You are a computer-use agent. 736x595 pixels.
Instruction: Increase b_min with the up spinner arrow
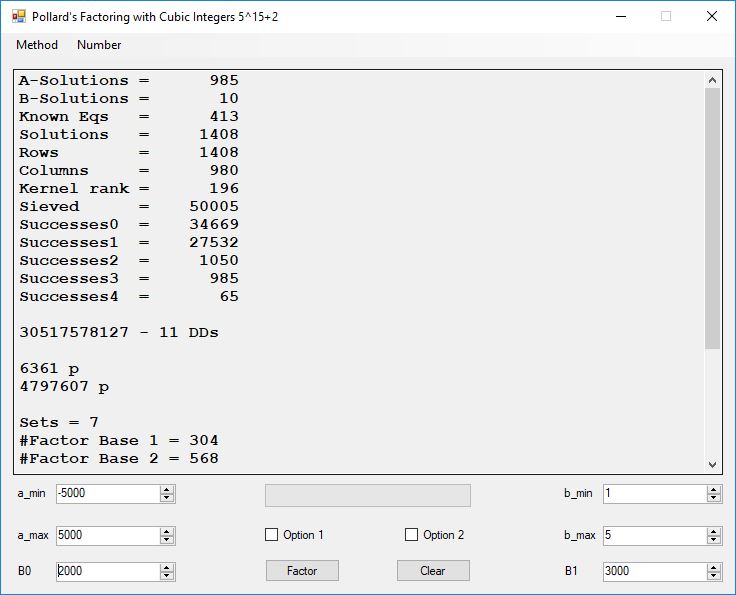click(714, 489)
